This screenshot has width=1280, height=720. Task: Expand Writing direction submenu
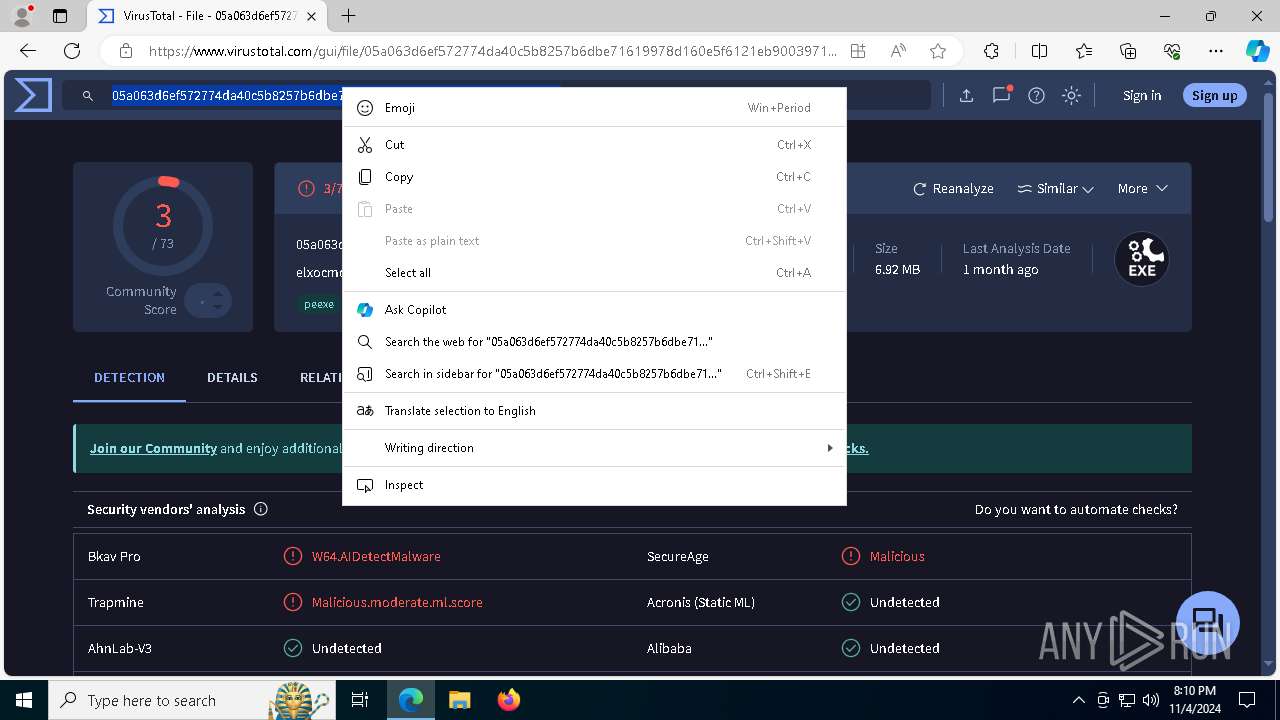[594, 448]
